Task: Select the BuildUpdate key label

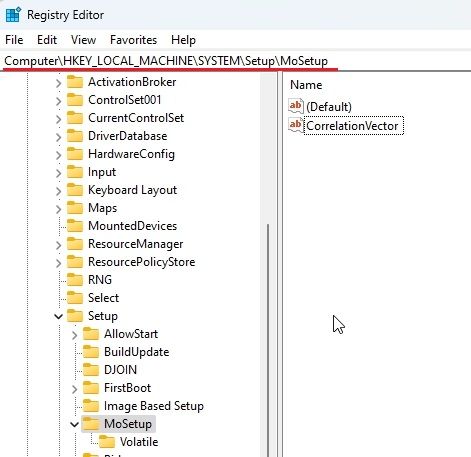Action: point(137,352)
